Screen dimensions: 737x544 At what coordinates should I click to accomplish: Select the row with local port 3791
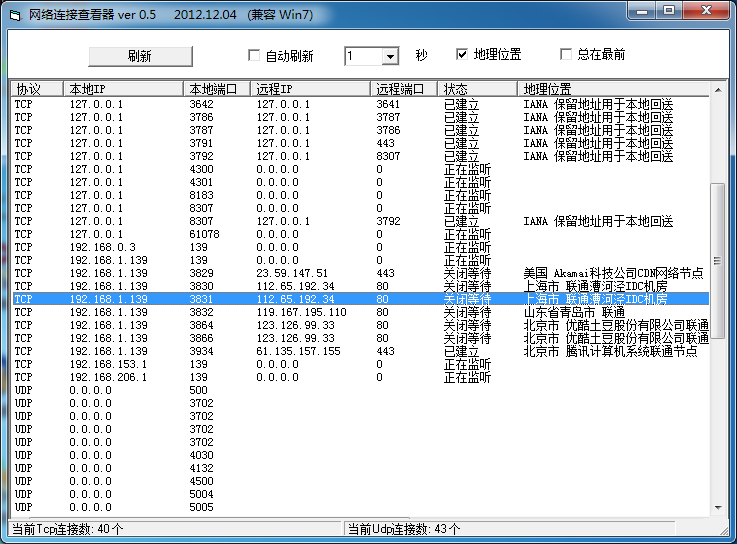tap(361, 143)
